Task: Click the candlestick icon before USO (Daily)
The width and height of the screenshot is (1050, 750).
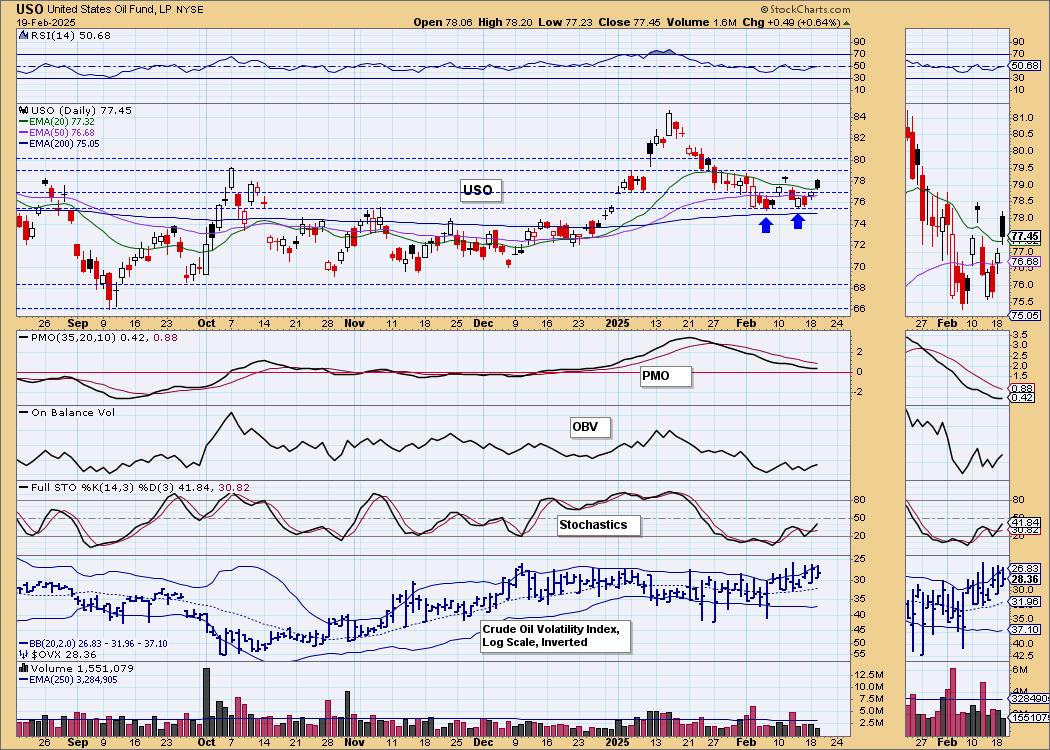Action: (23, 110)
